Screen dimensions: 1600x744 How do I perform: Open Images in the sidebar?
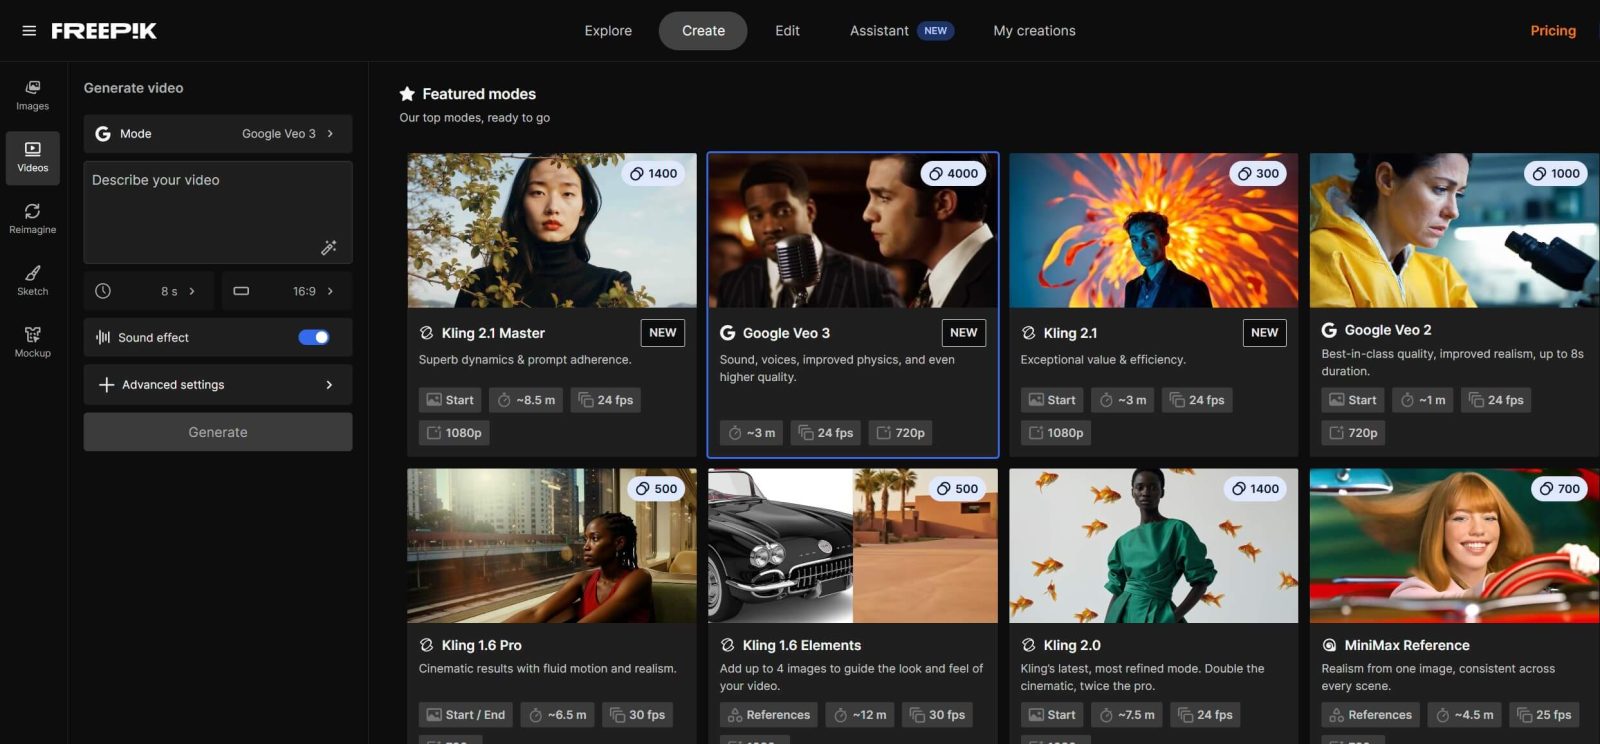[32, 95]
